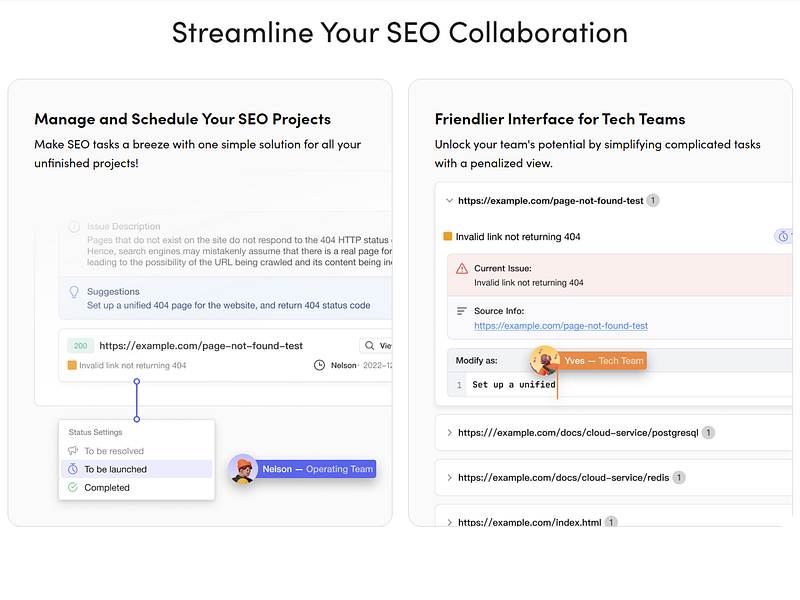Open the Source Info page-not-found-test link

click(561, 326)
